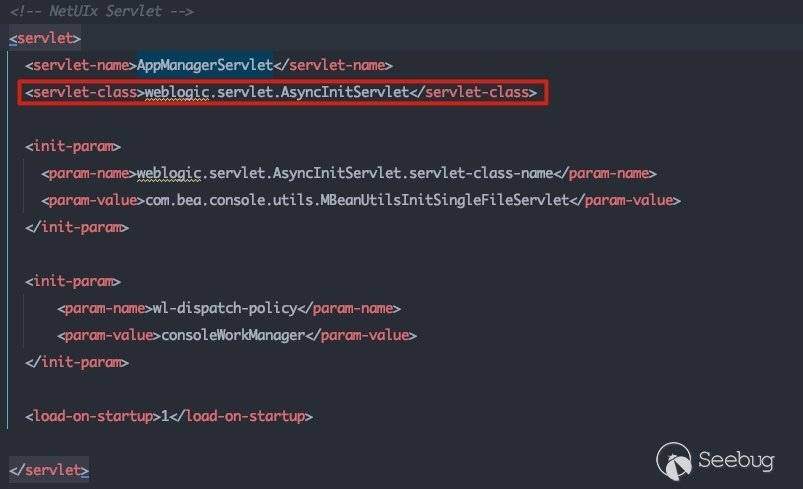Click the closing servlet-name tag
803x489 pixels.
coord(333,65)
